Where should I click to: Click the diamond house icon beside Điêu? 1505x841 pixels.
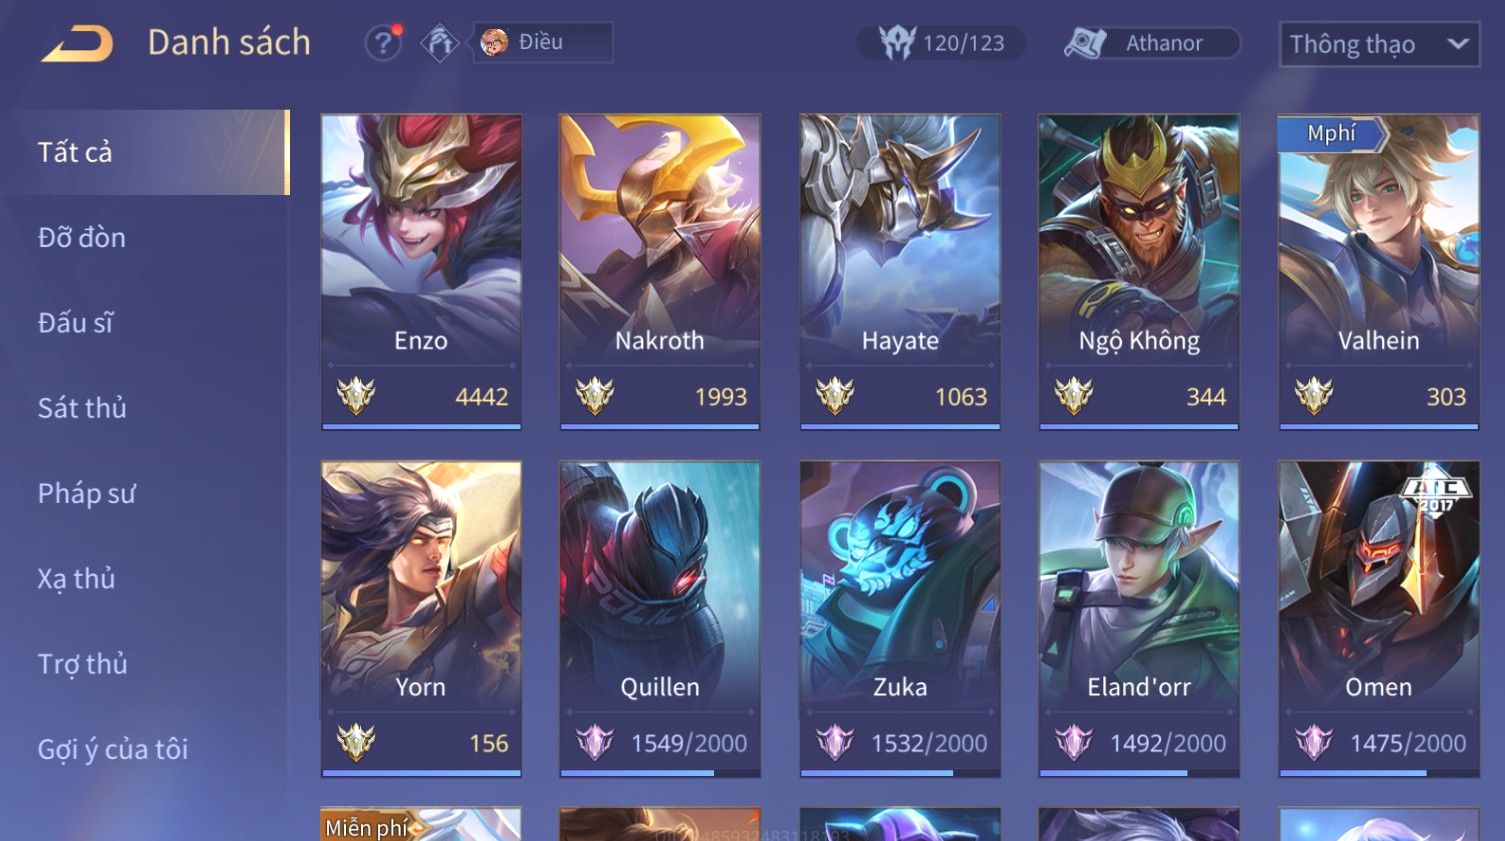(439, 43)
